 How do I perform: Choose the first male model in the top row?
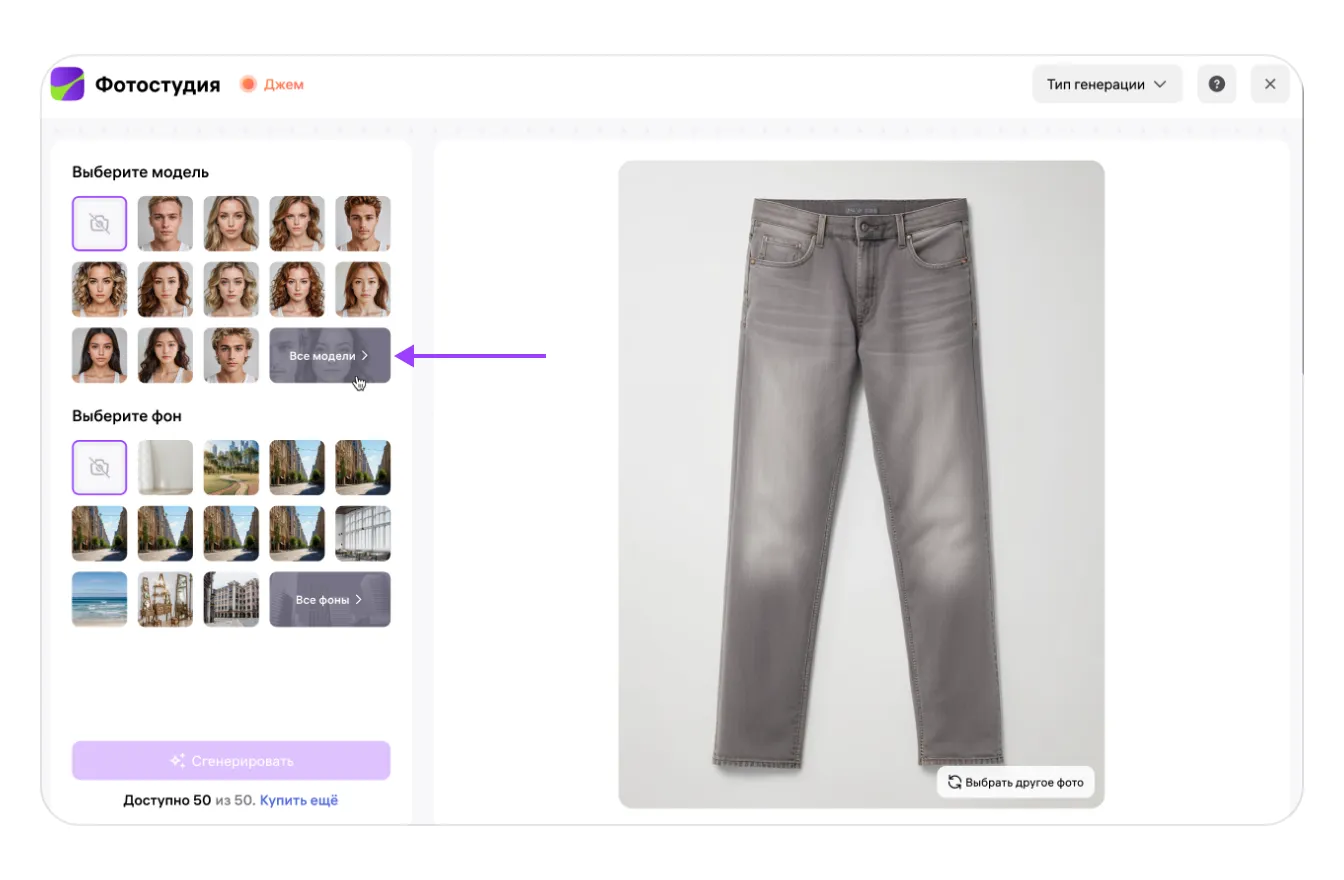(x=165, y=223)
